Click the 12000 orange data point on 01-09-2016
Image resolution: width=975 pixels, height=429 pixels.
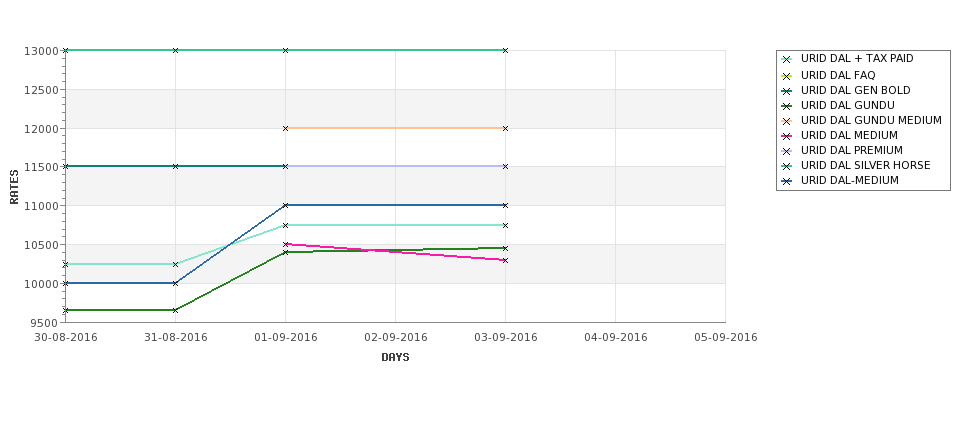point(285,129)
